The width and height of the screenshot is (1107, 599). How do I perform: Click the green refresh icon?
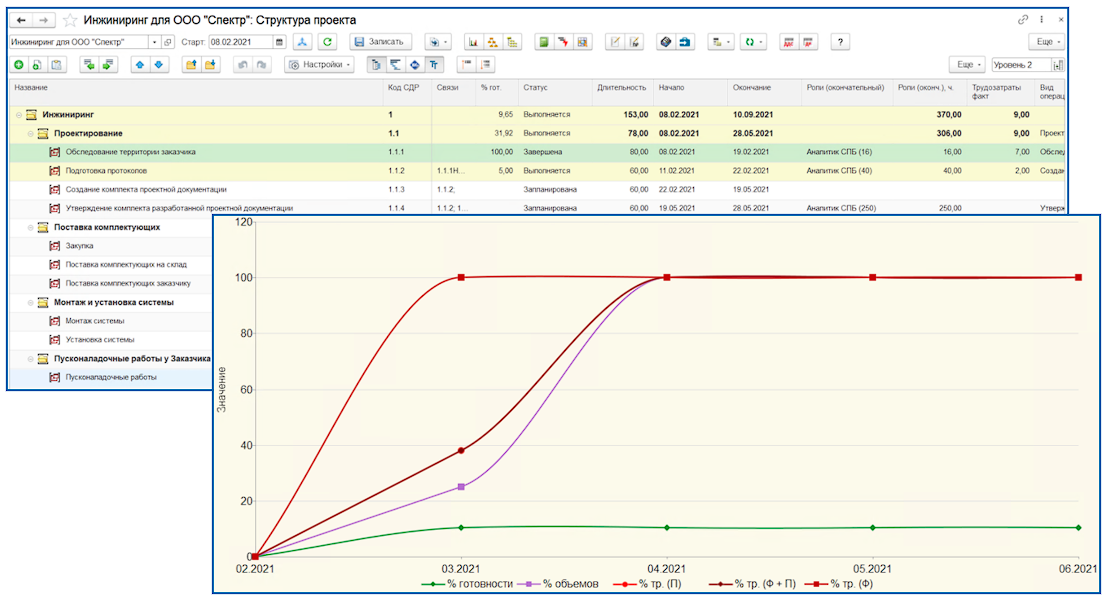[327, 42]
